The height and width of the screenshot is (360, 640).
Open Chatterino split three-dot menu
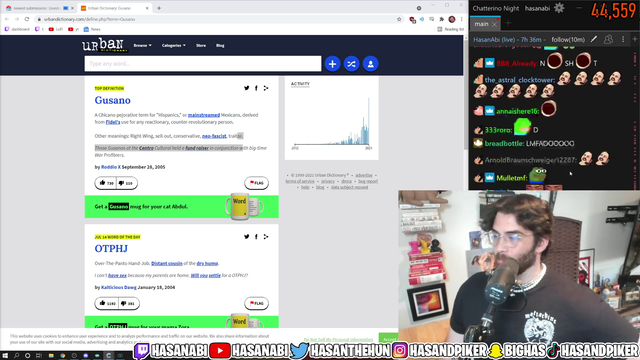[623, 39]
